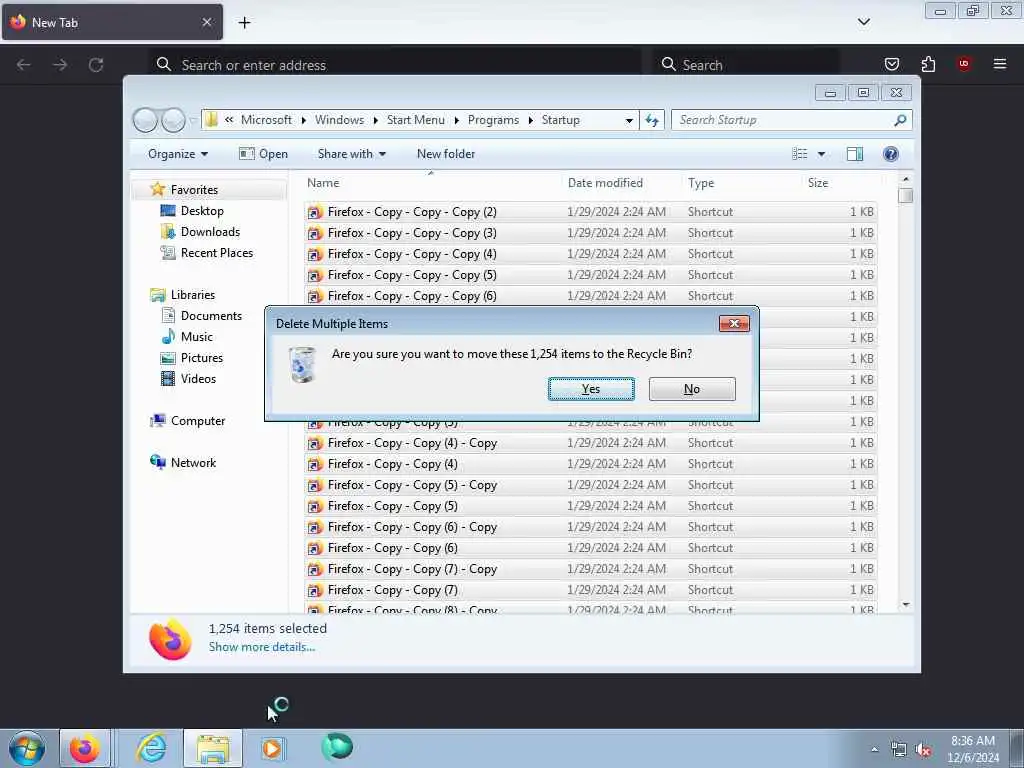Open Desktop in navigation pane
This screenshot has height=768, width=1024.
(x=202, y=211)
